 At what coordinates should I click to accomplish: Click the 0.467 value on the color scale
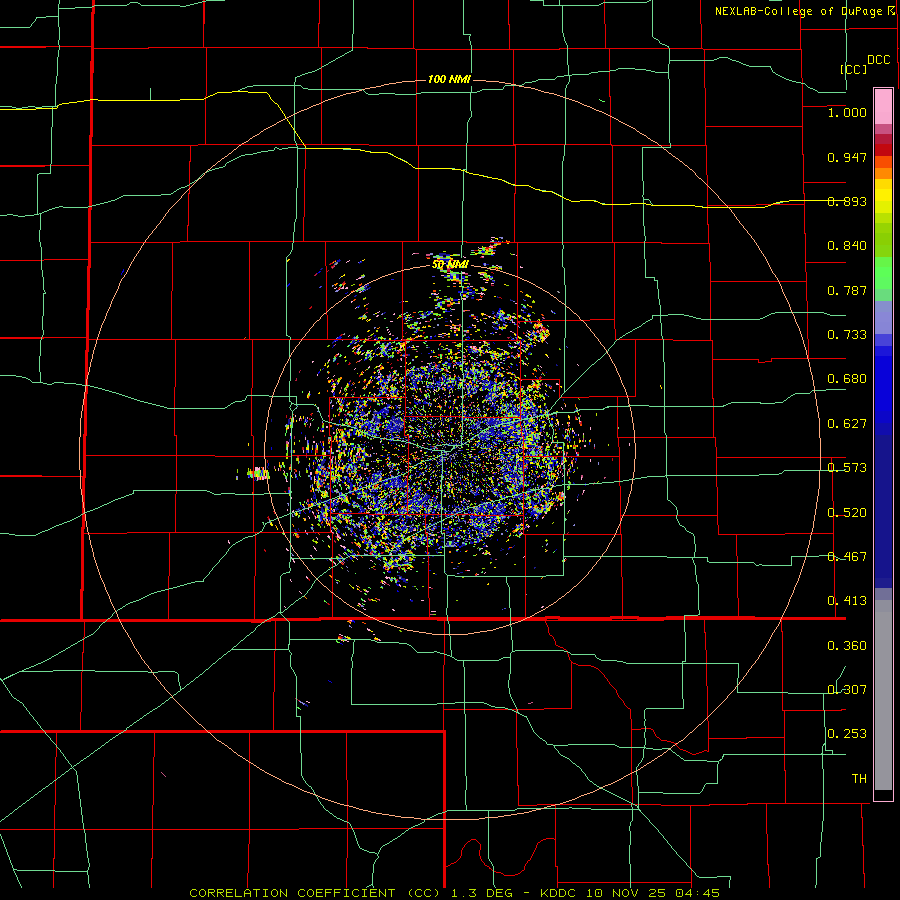(847, 557)
